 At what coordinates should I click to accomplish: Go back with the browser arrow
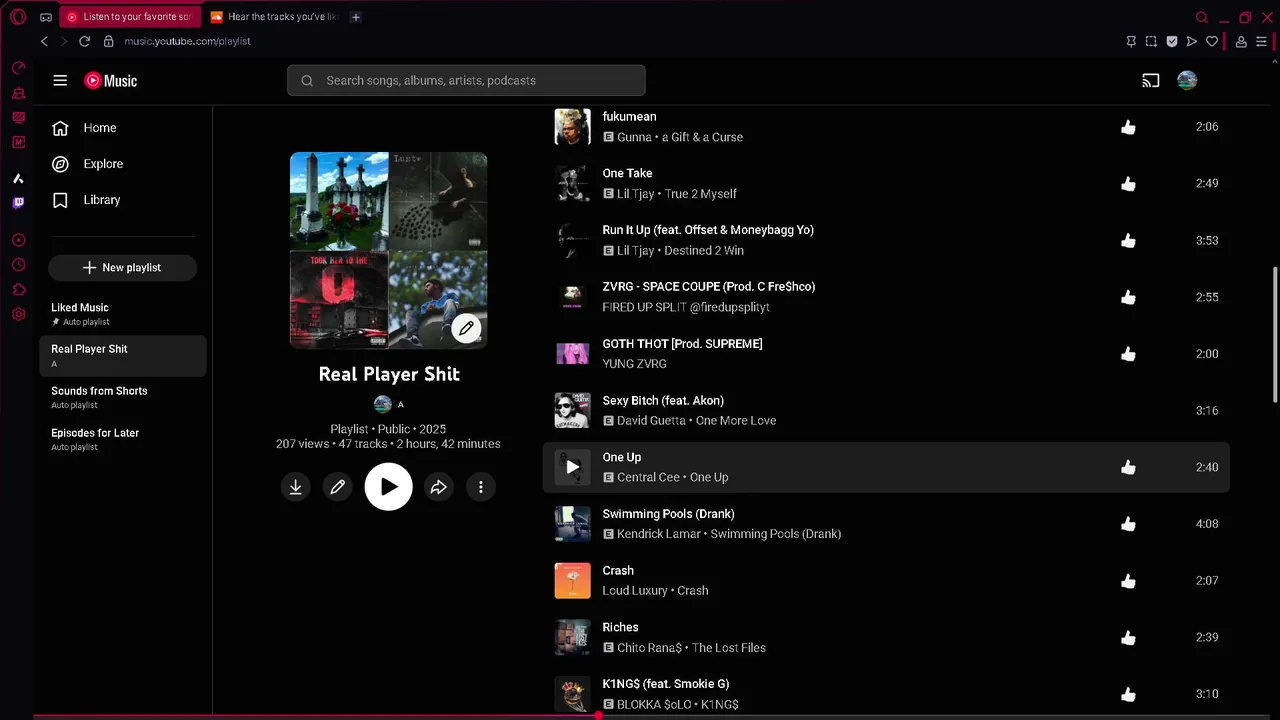tap(44, 41)
